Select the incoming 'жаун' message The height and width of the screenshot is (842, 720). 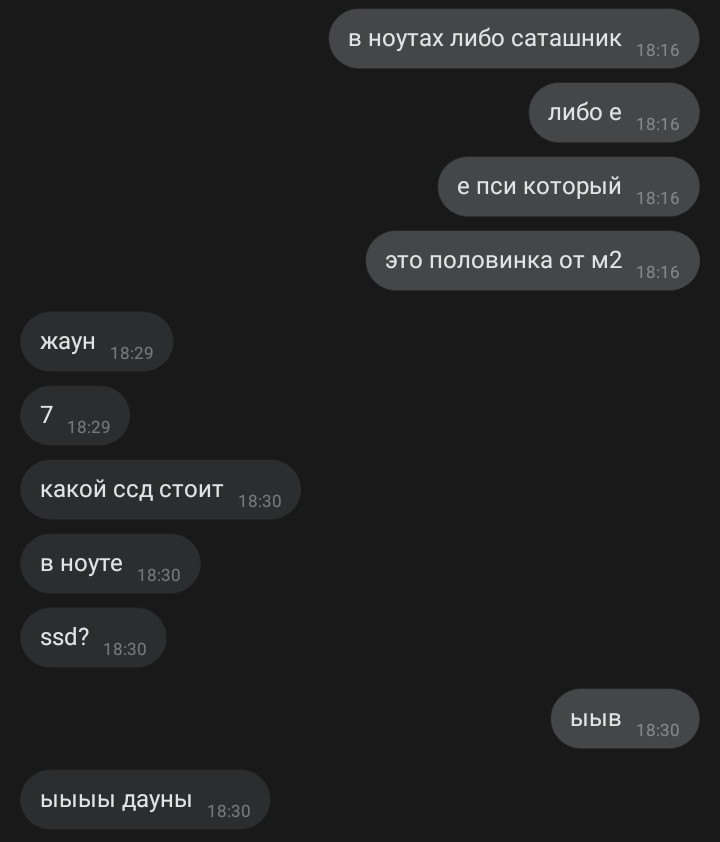pos(97,342)
